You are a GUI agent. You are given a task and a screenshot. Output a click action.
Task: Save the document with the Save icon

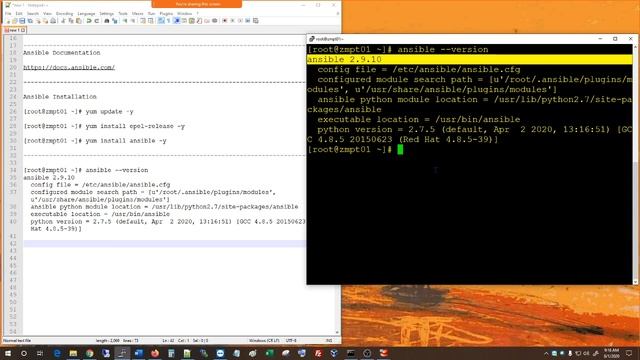(x=22, y=21)
